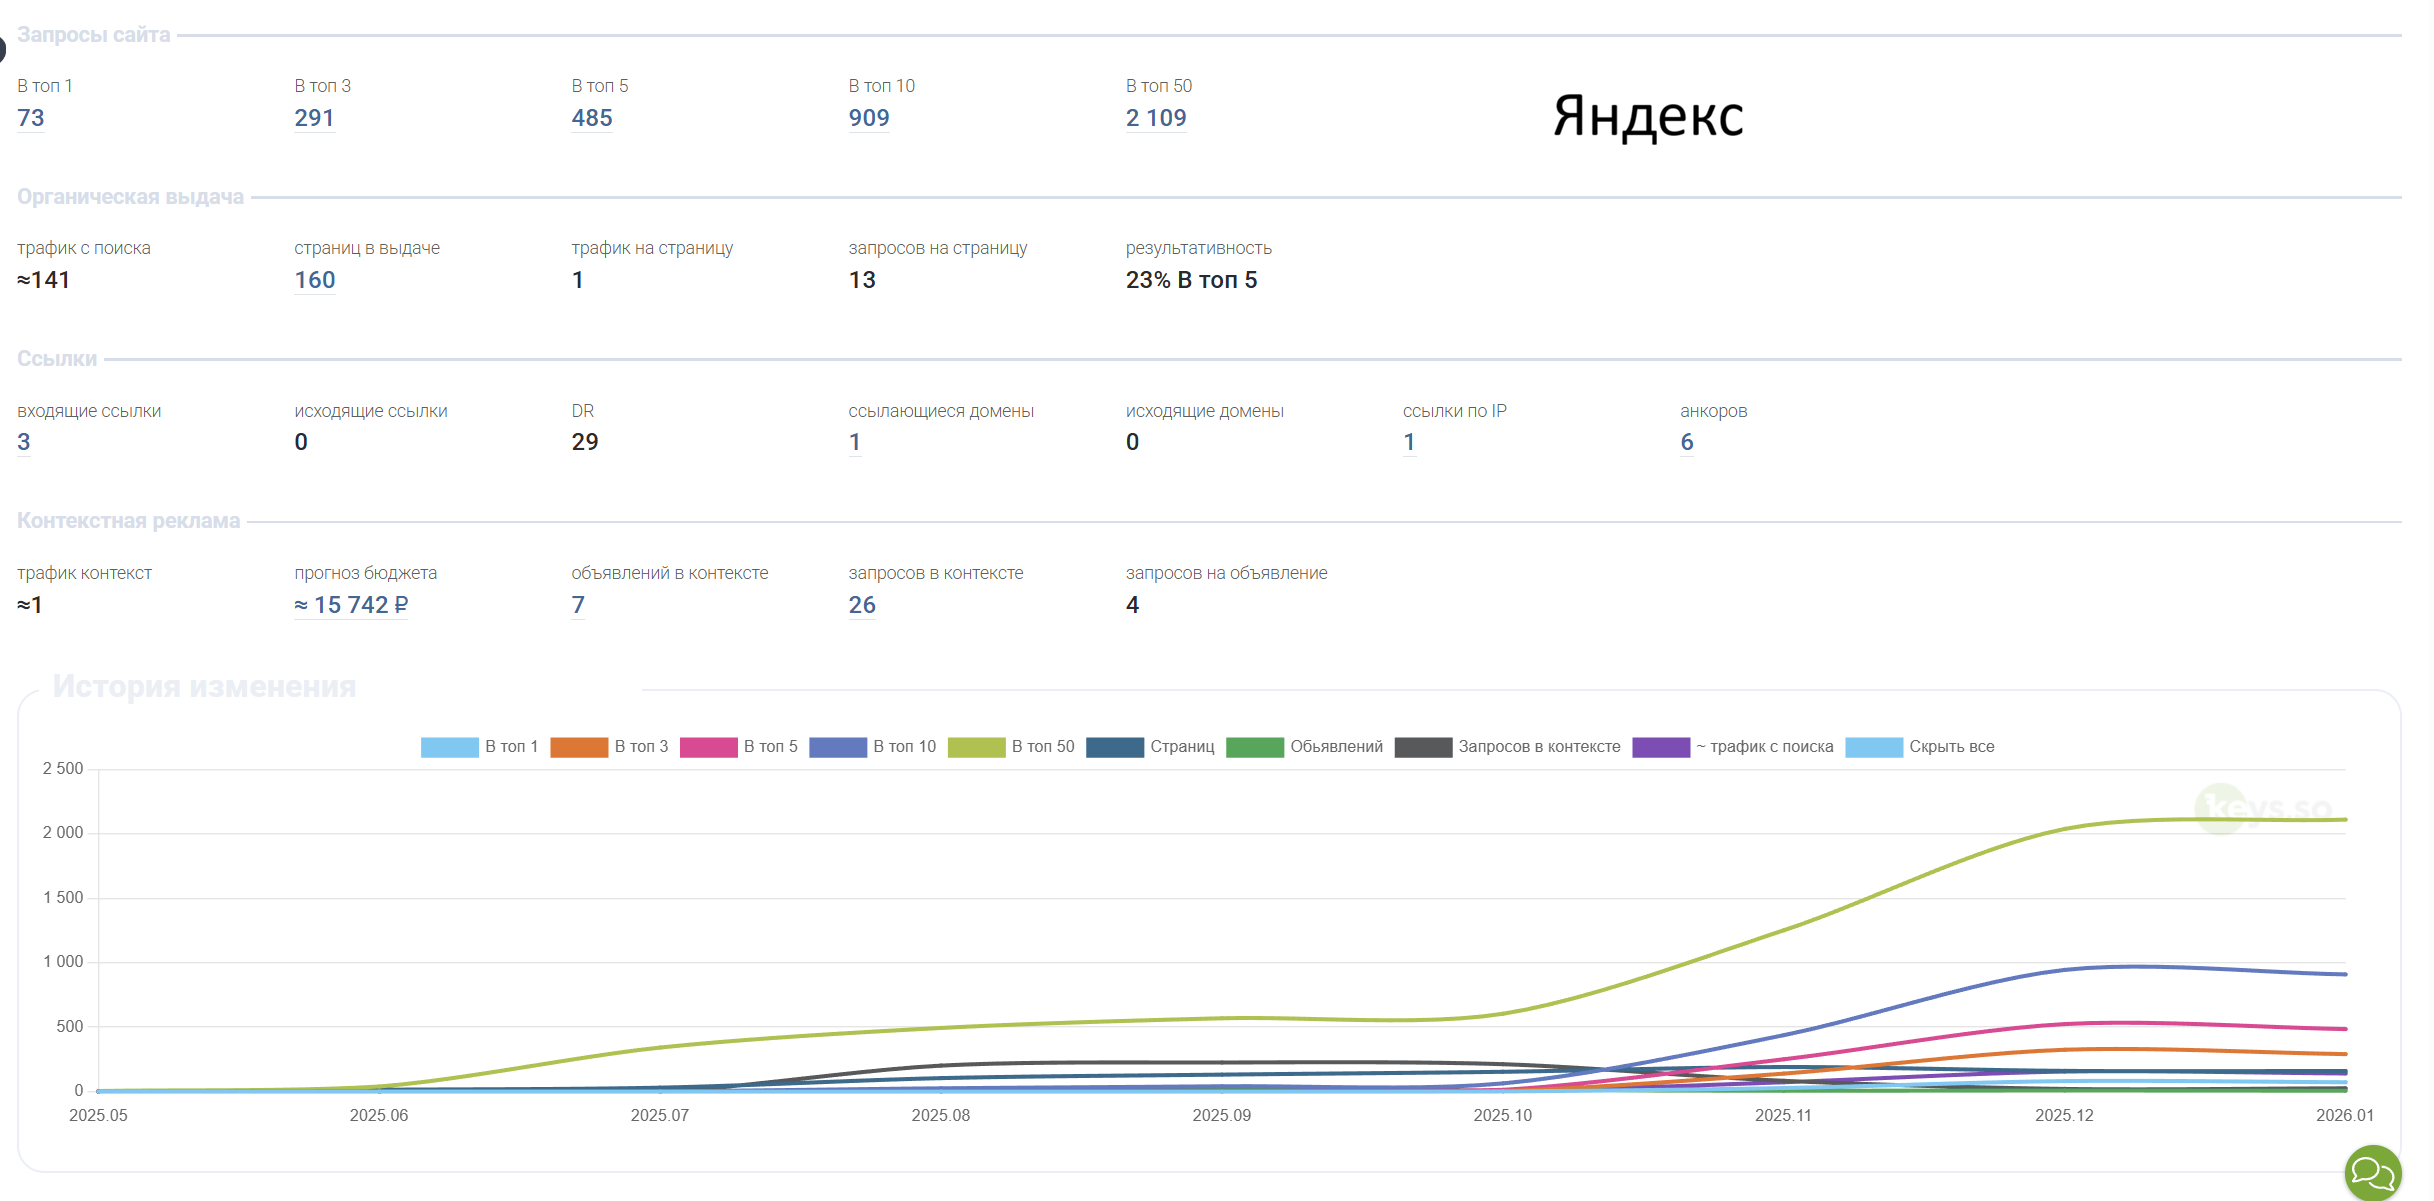Screen dimensions: 2434x1201
Task: Click the Скрыть все legend item
Action: point(1920,747)
